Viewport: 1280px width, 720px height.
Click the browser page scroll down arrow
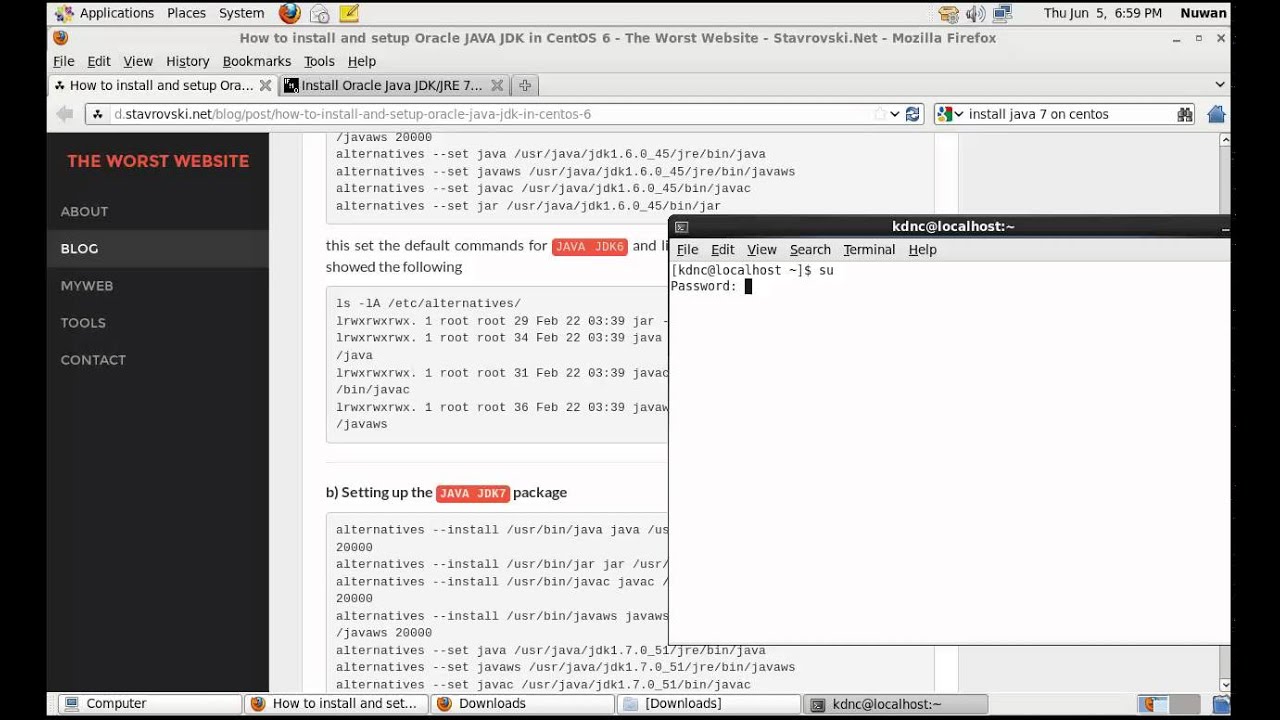[x=1225, y=685]
